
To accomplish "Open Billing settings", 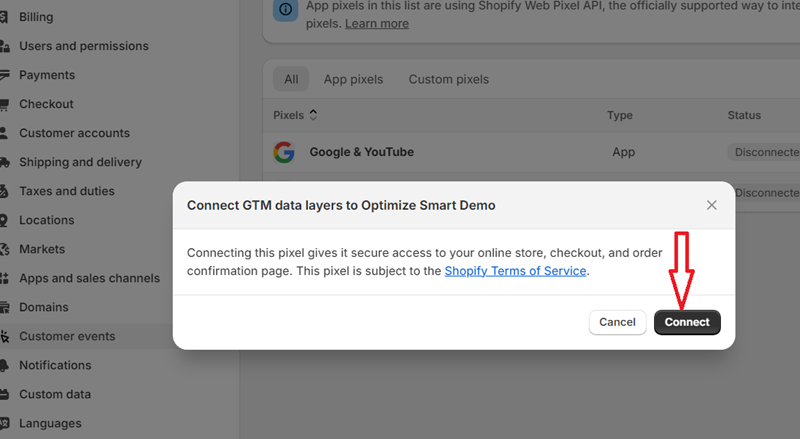I will pyautogui.click(x=36, y=17).
